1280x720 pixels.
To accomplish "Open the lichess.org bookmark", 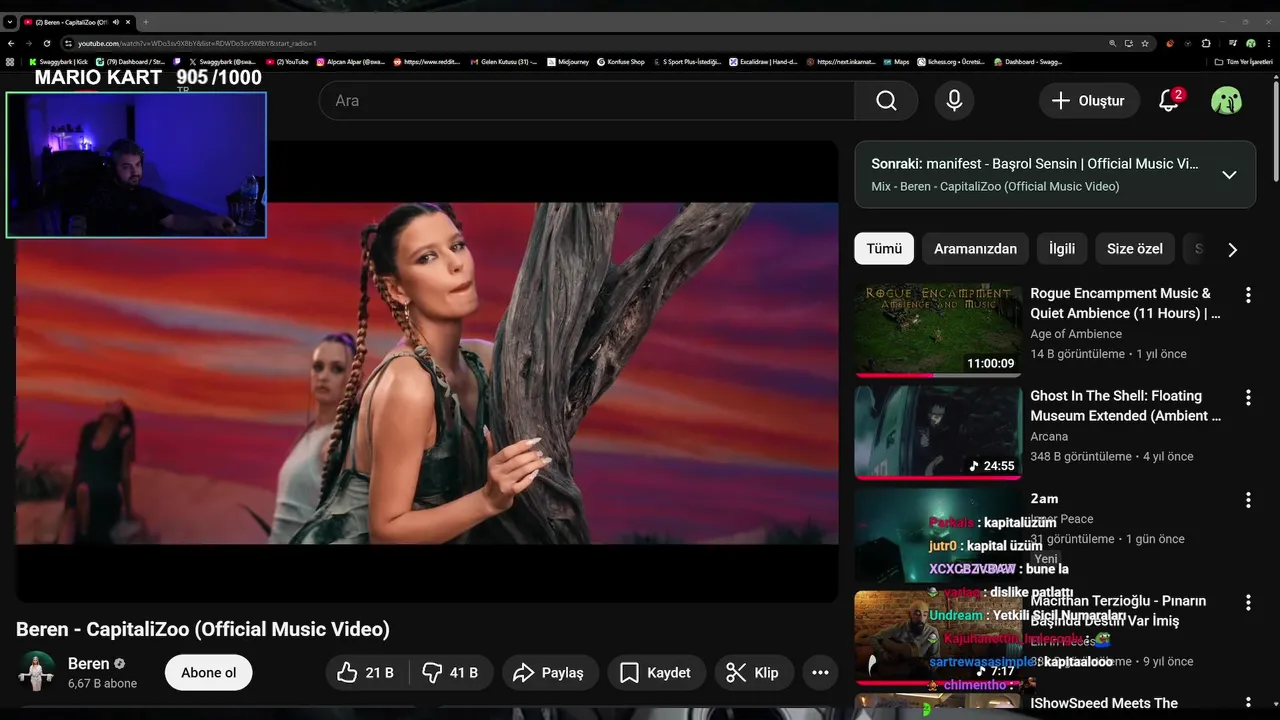I will (950, 62).
